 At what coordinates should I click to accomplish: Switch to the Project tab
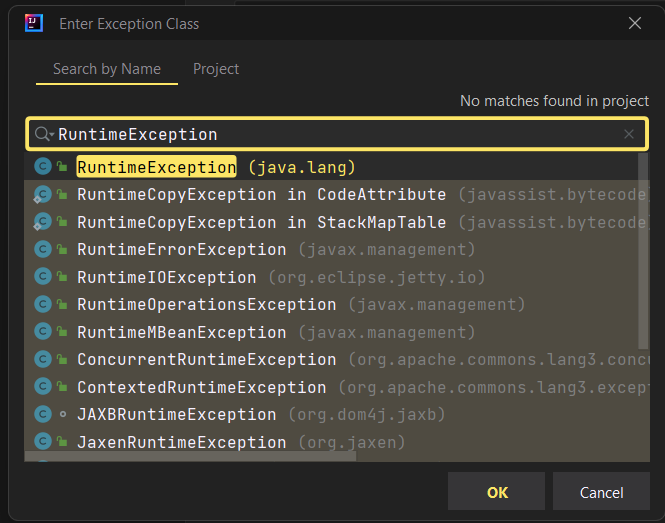click(216, 69)
